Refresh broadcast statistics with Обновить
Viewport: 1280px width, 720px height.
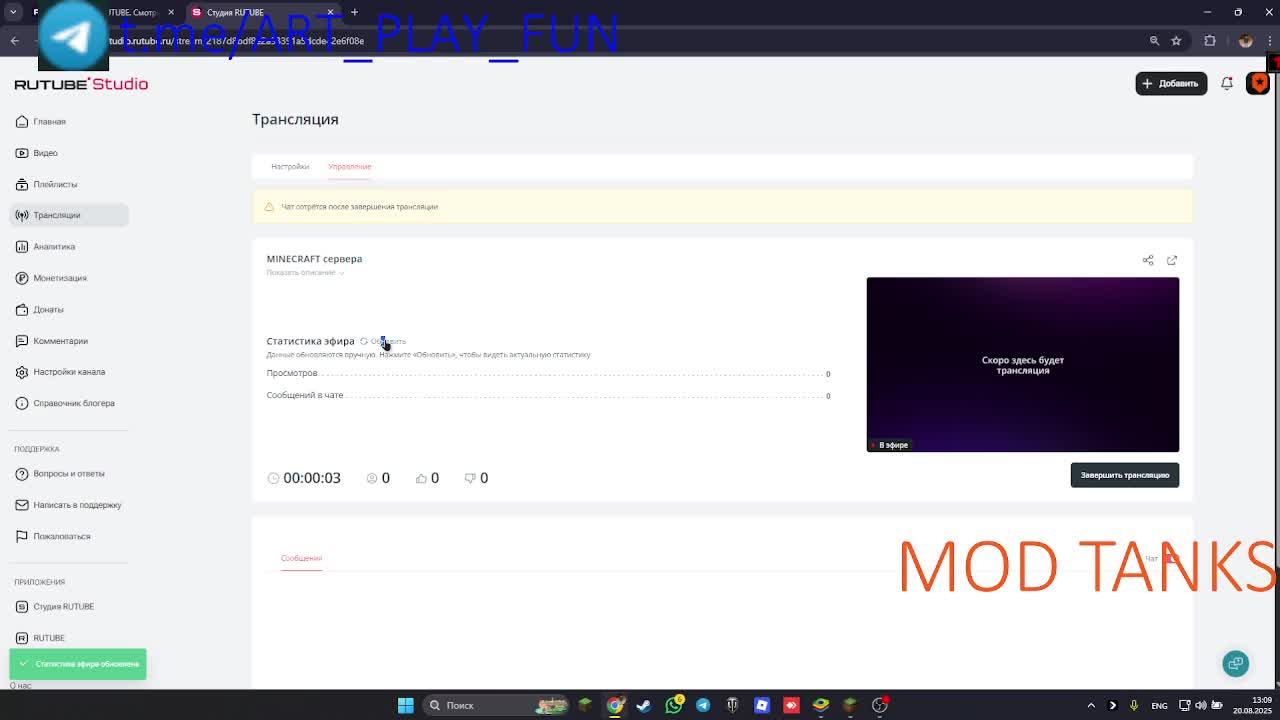click(383, 341)
